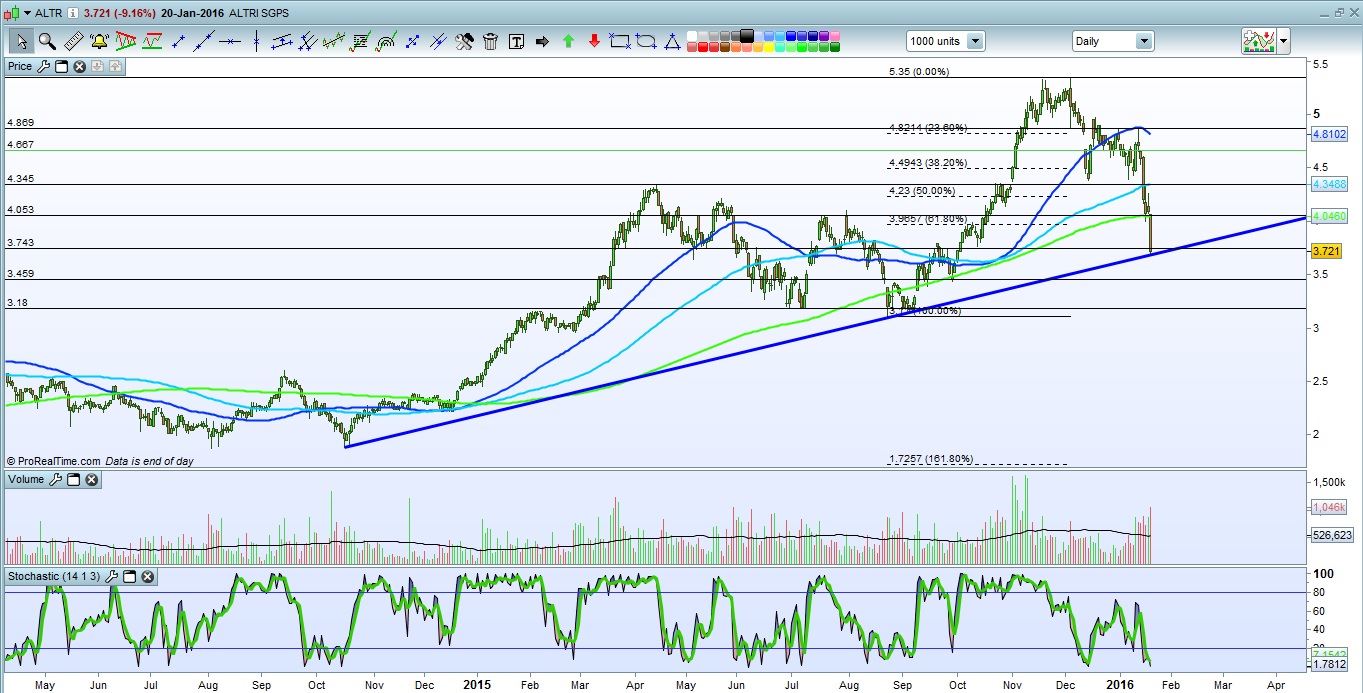
Task: Pick the brown color swatch
Action: (x=725, y=47)
